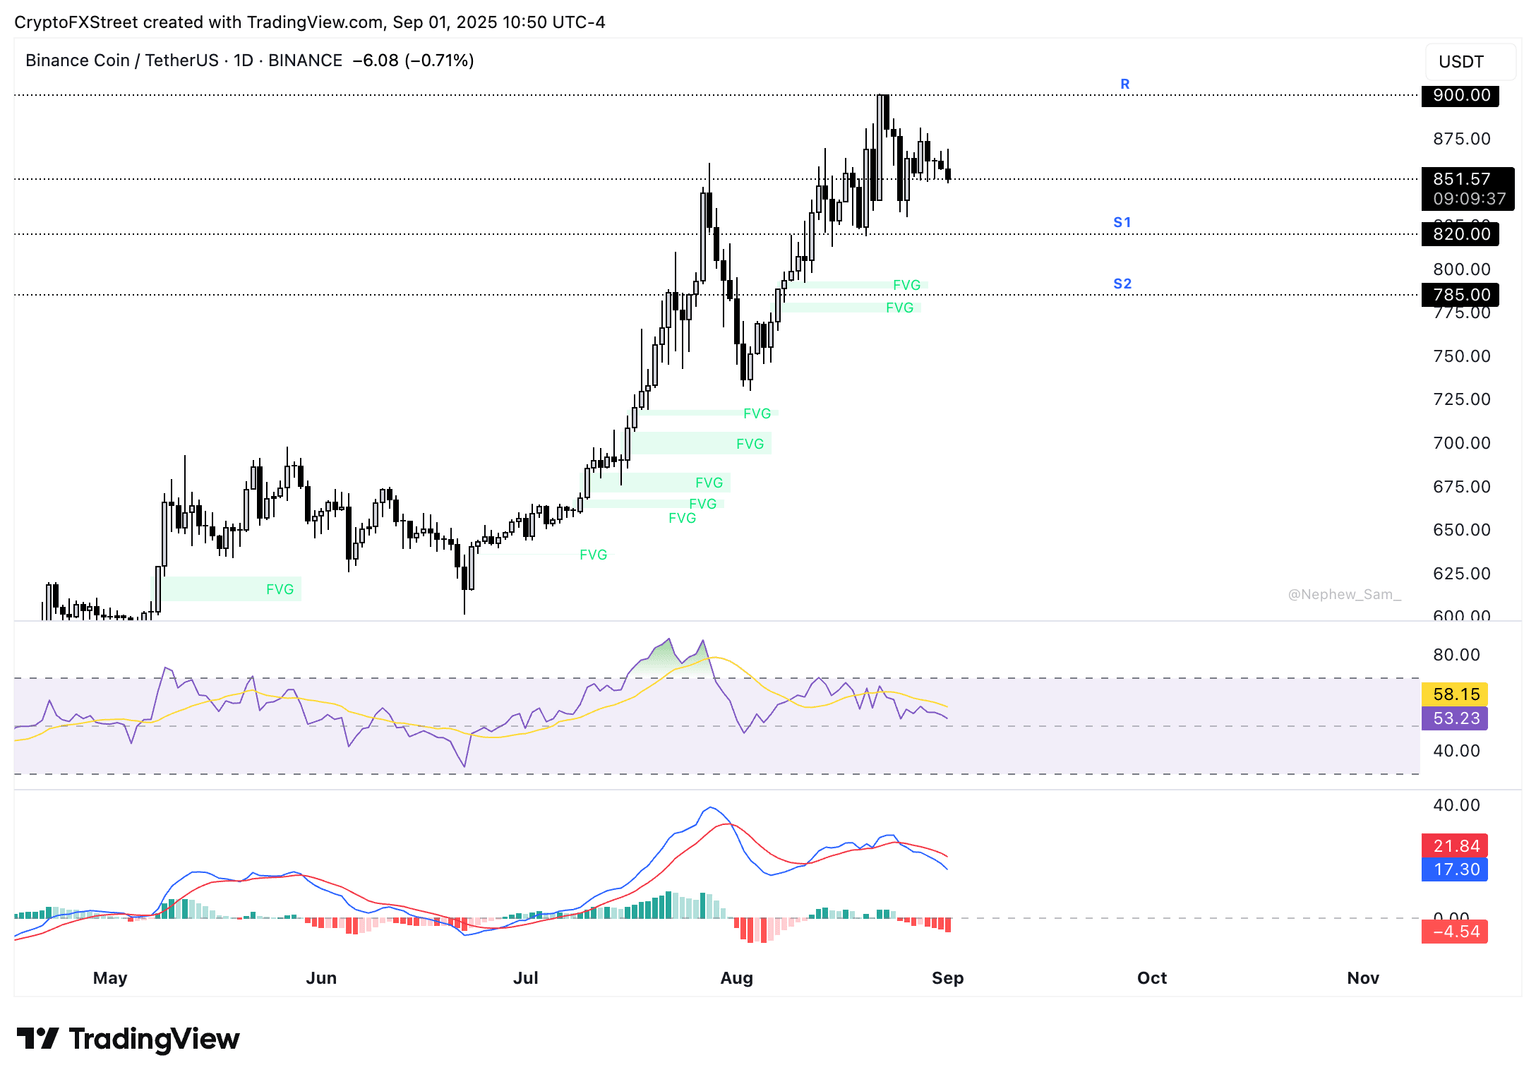Click the −4.54 histogram value badge
Screen dimensions: 1536x1081
(x=1455, y=931)
